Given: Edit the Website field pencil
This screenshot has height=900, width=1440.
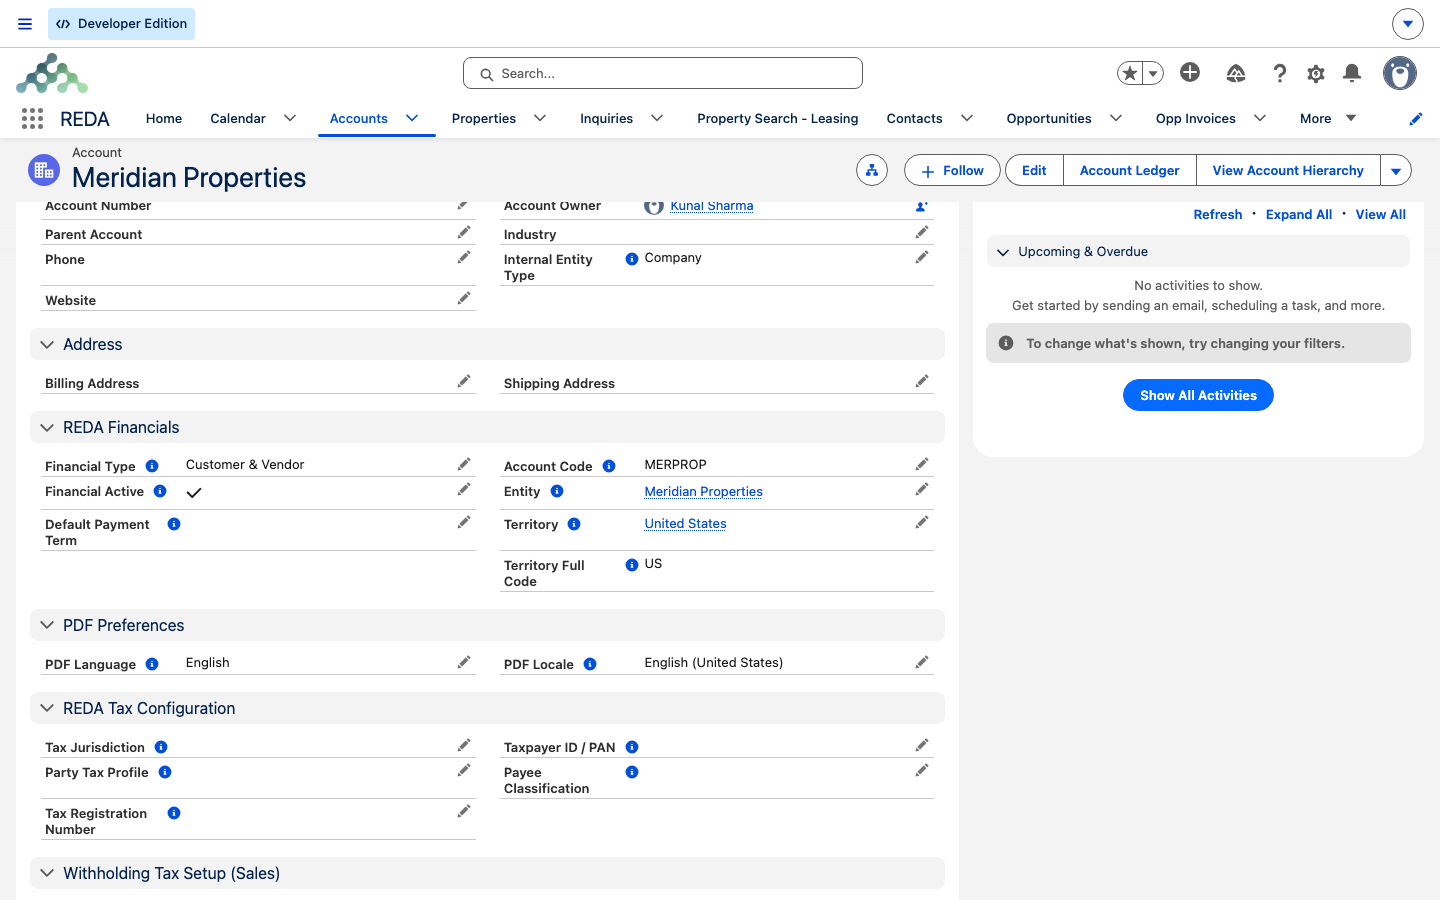Looking at the screenshot, I should [464, 298].
